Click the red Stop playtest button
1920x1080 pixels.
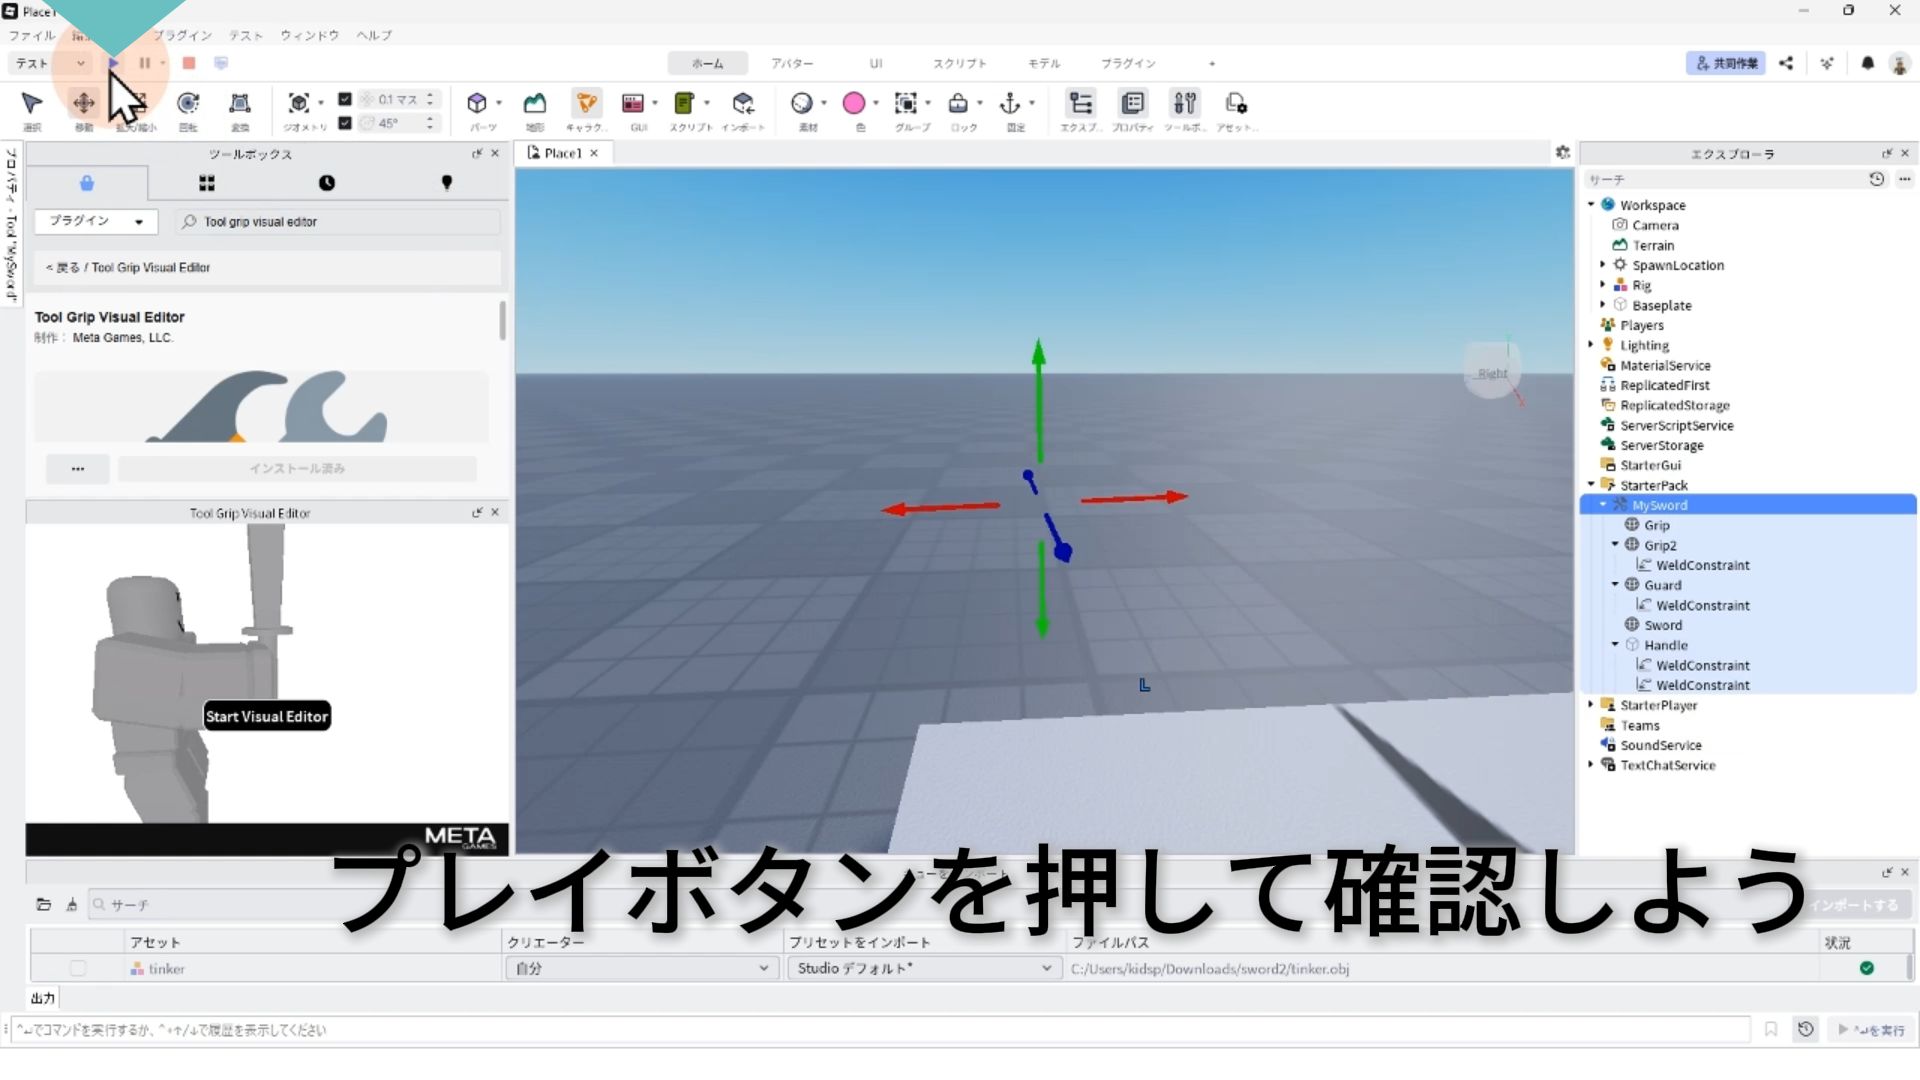189,63
